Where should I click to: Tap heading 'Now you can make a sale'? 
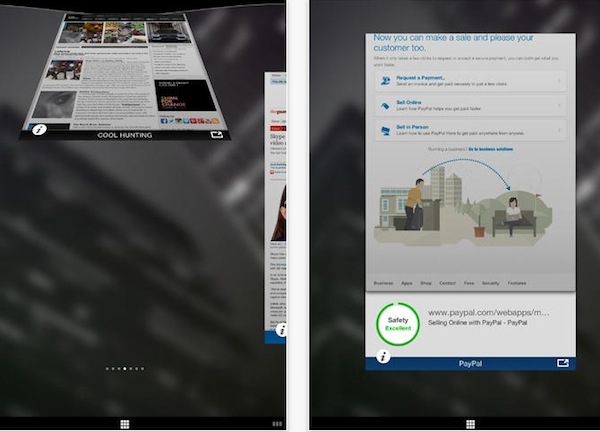453,42
